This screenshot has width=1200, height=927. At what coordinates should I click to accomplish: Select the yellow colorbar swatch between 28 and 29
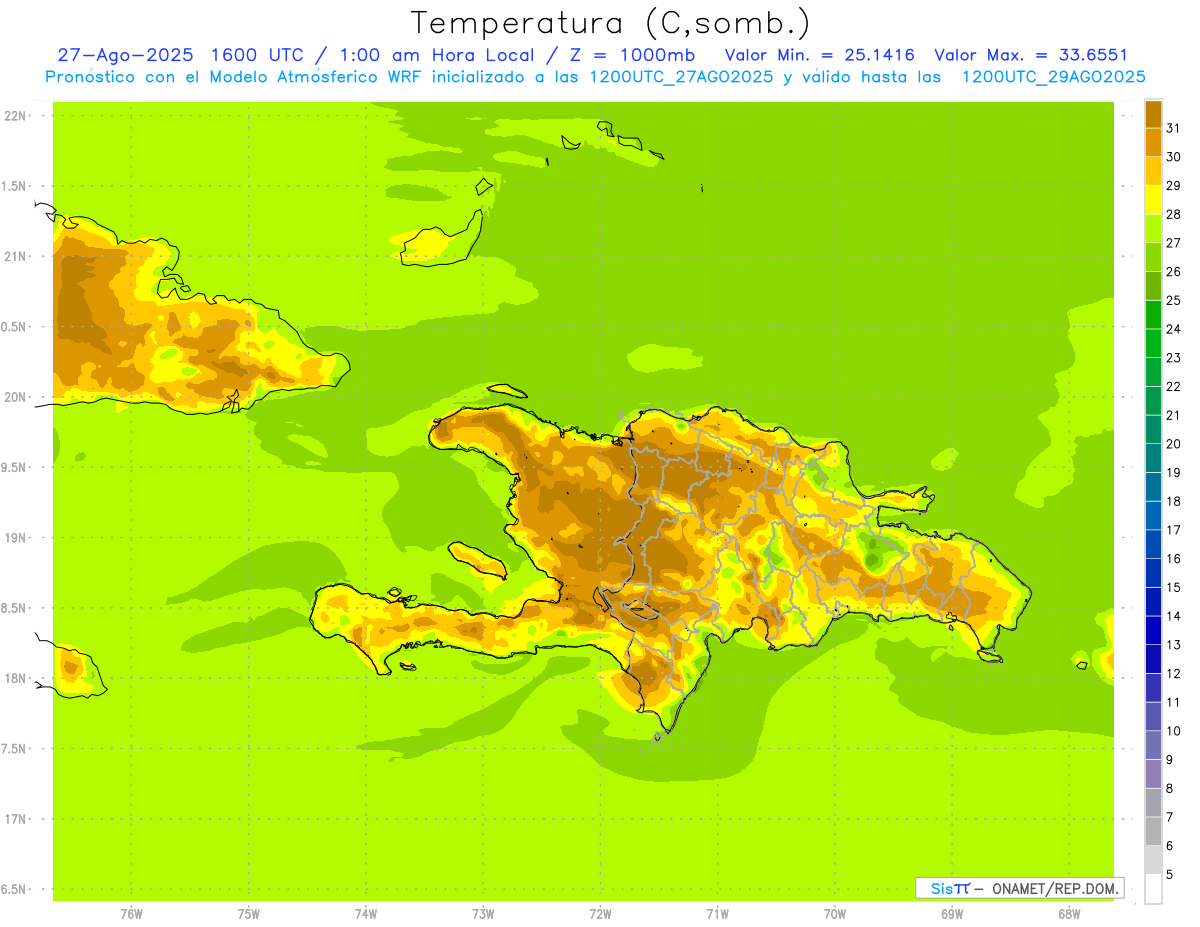point(1153,200)
